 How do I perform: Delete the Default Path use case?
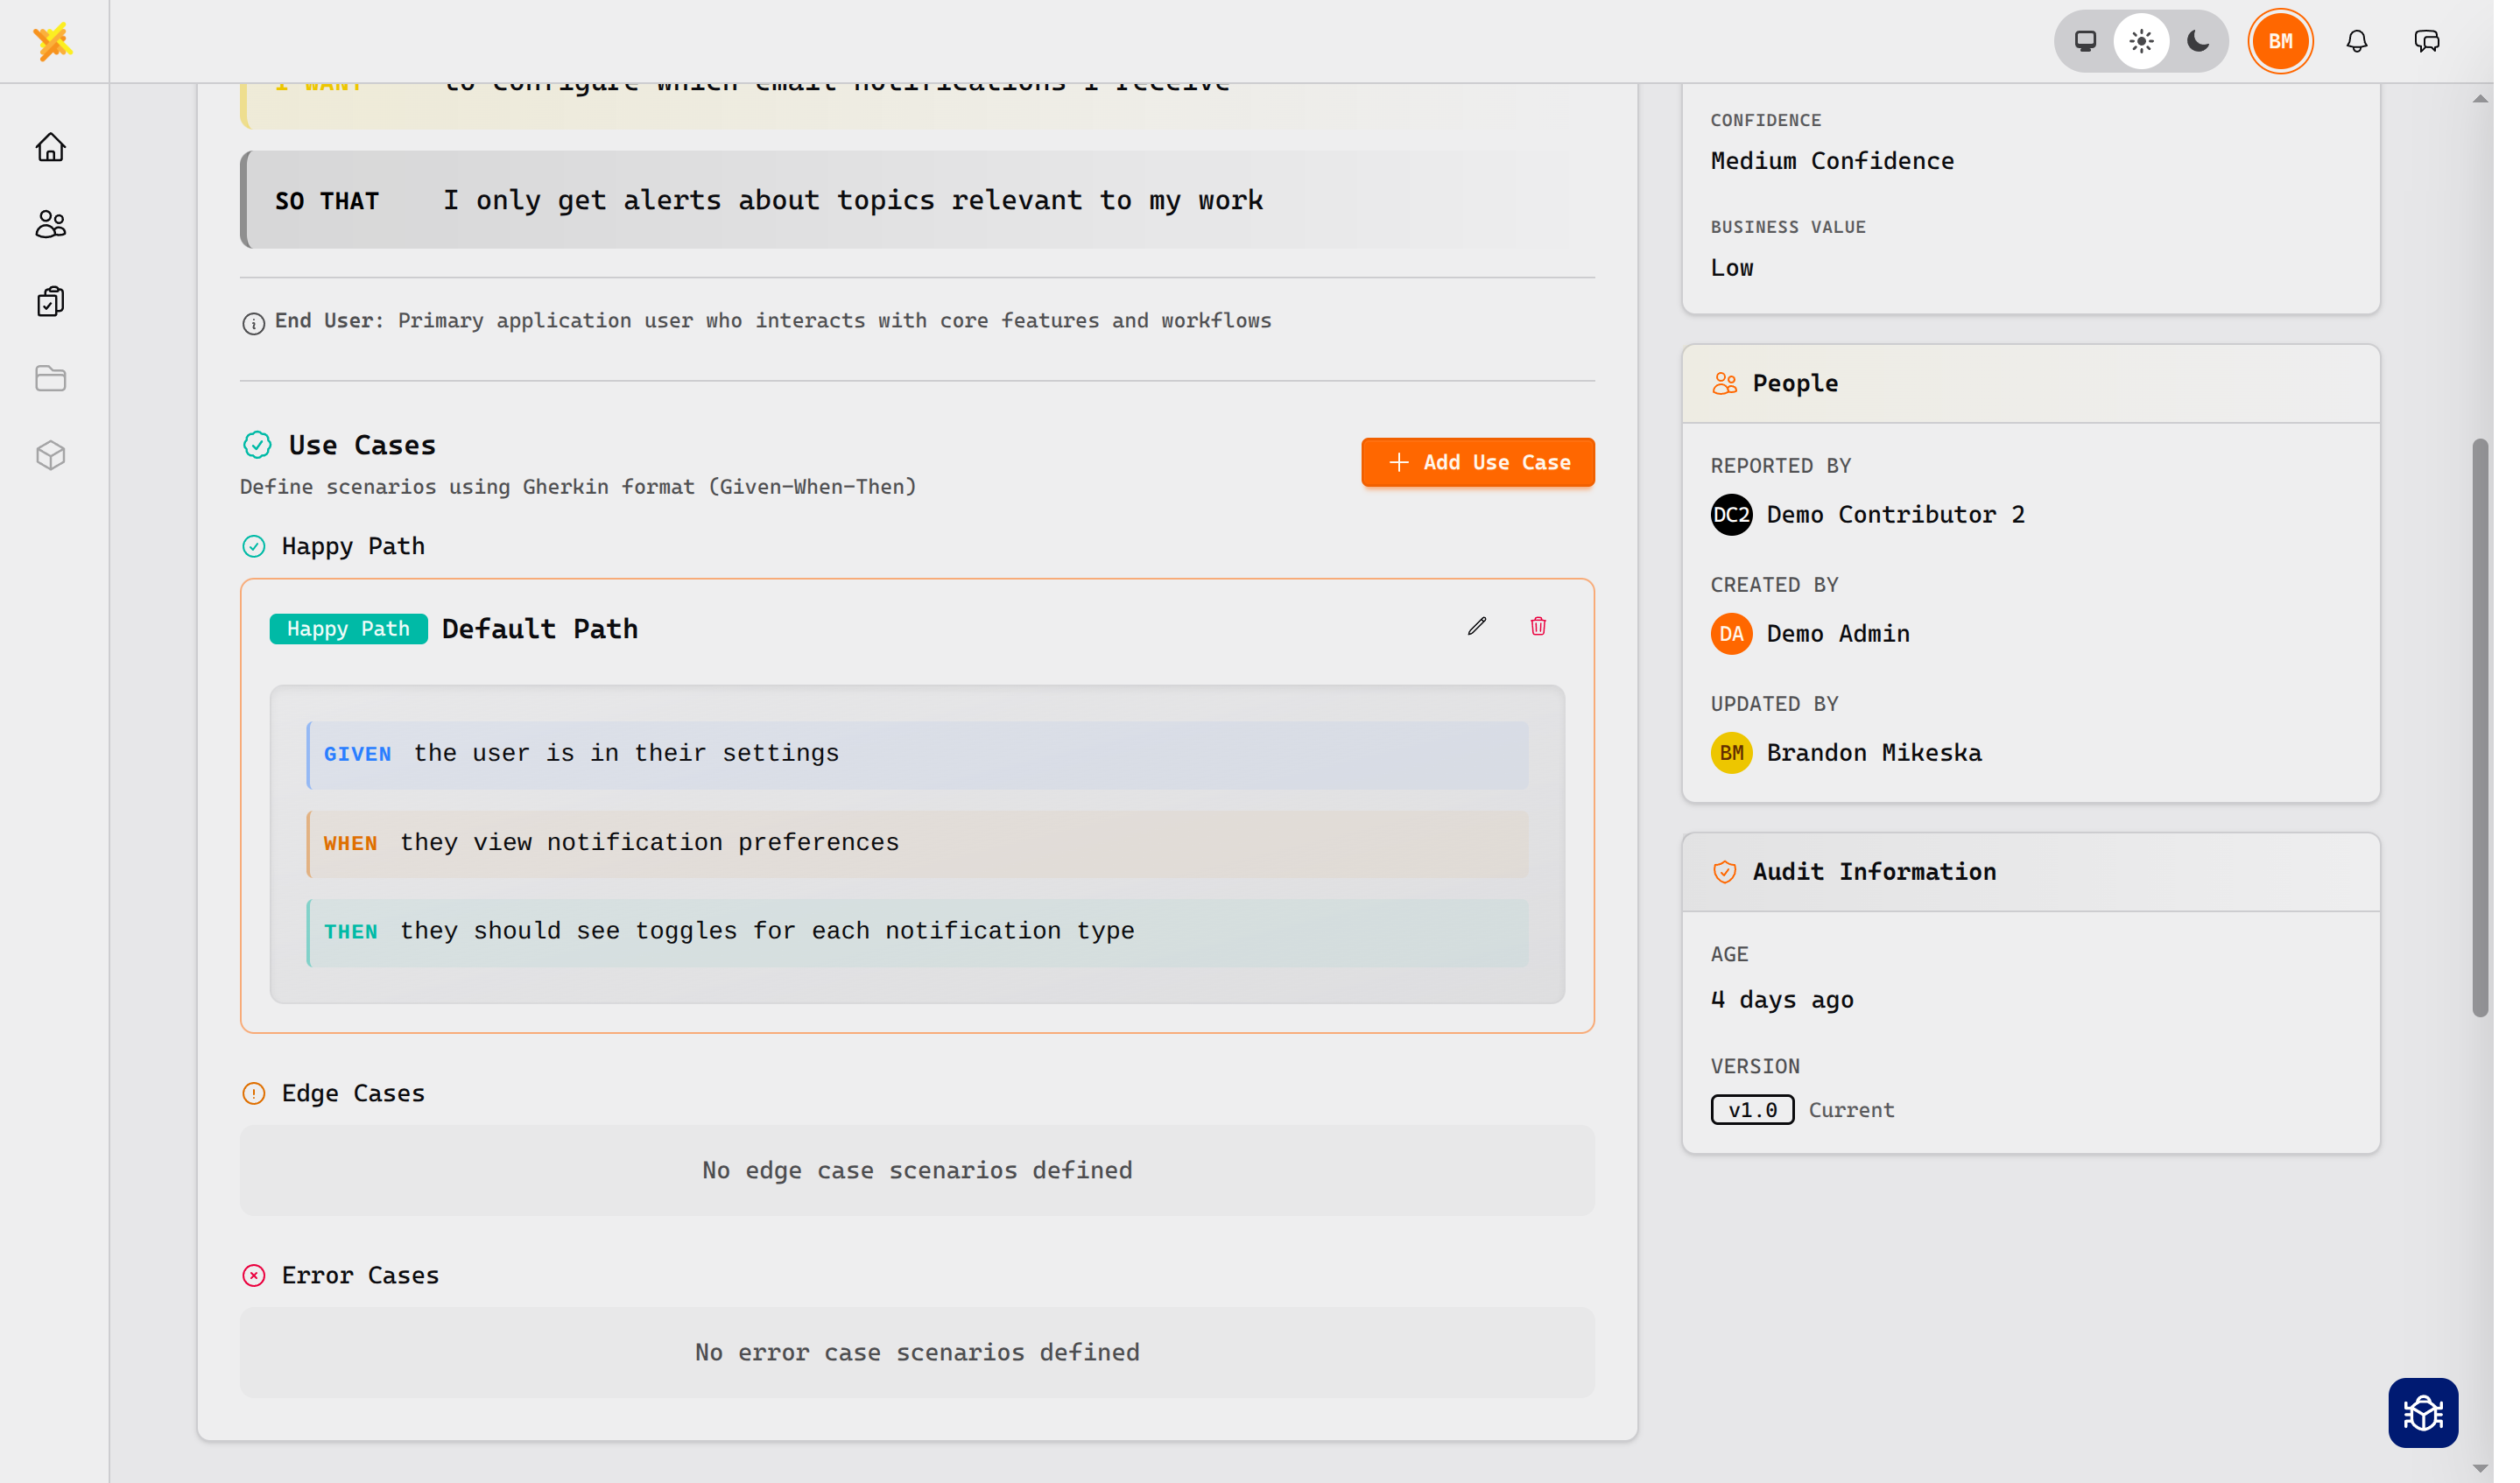pyautogui.click(x=1538, y=627)
